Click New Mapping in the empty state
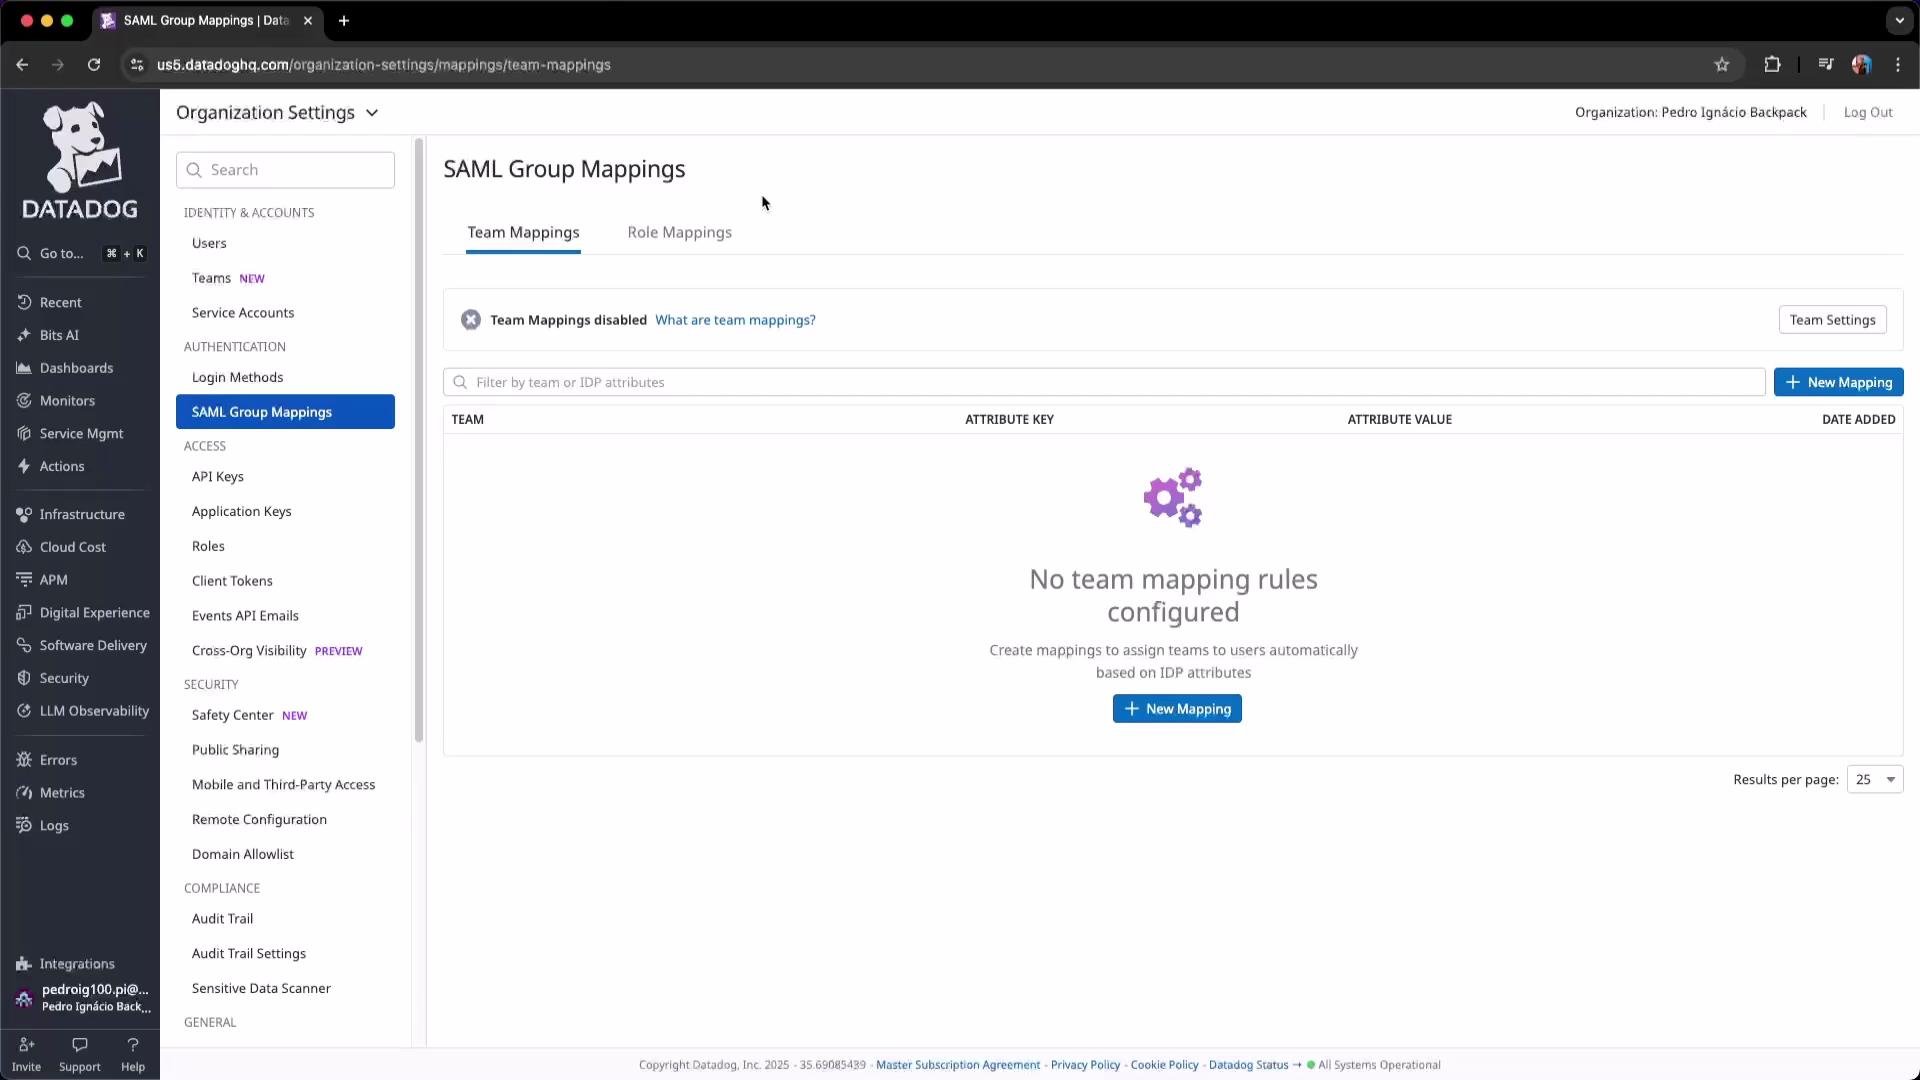Image resolution: width=1920 pixels, height=1080 pixels. [1177, 709]
